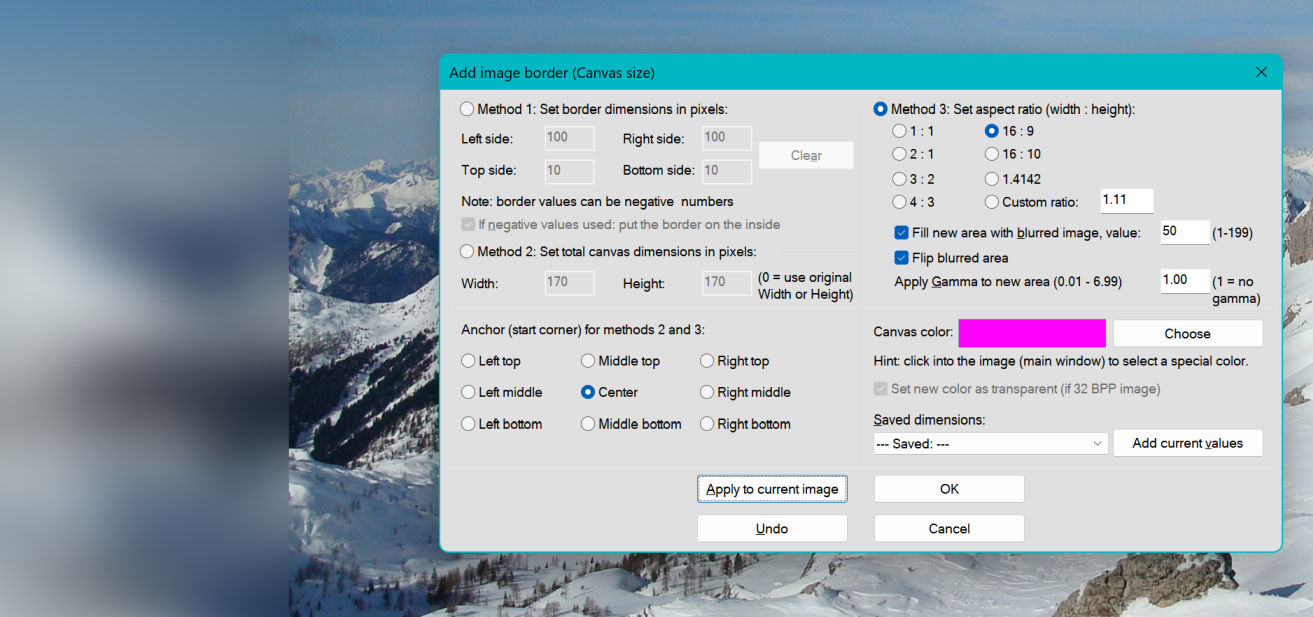This screenshot has width=1313, height=617.
Task: Select the Custom ratio radio button
Action: pyautogui.click(x=992, y=202)
